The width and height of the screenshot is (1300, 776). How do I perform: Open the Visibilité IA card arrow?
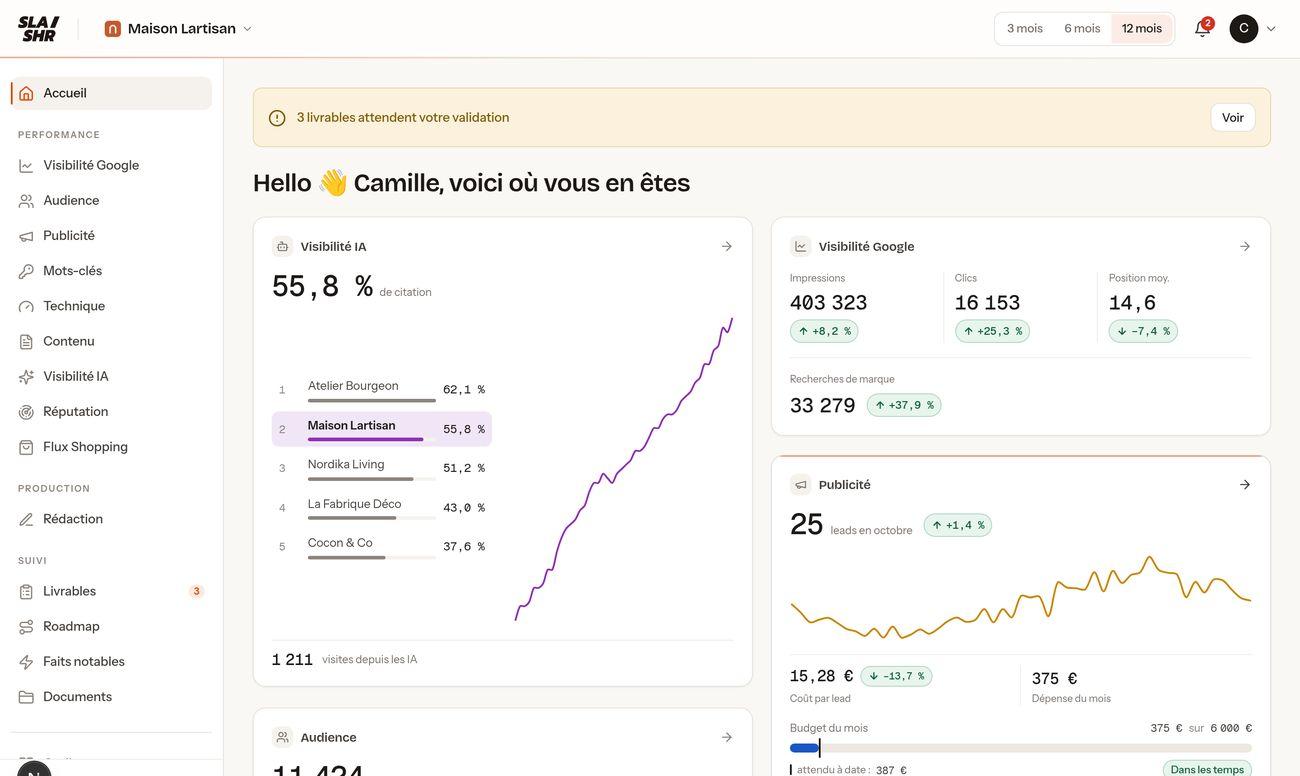(727, 246)
